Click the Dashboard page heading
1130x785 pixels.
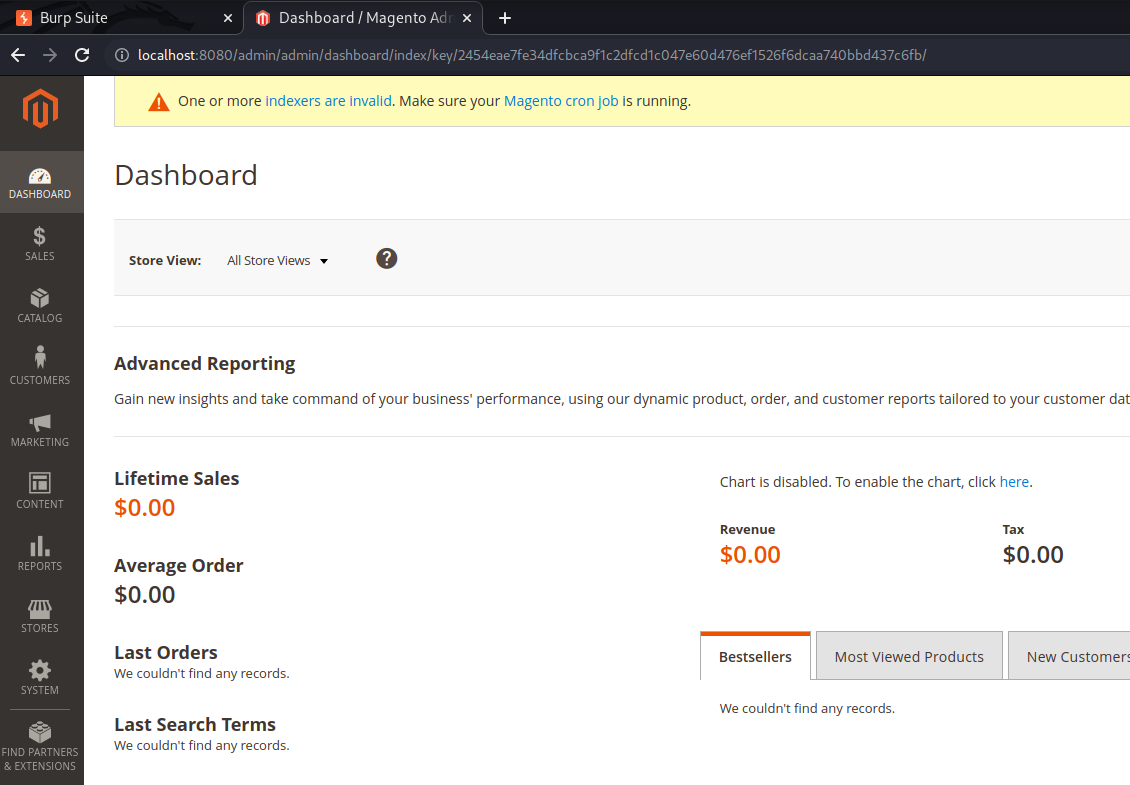coord(186,175)
